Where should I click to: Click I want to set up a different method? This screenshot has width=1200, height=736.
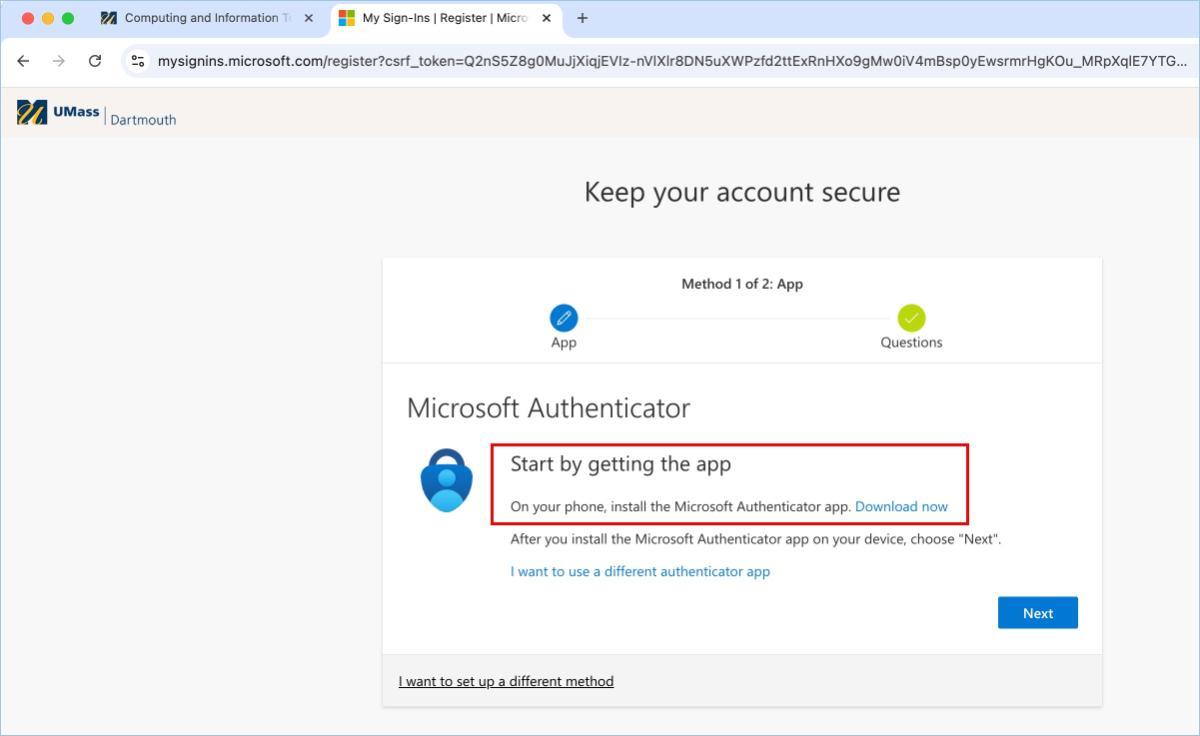pyautogui.click(x=506, y=681)
